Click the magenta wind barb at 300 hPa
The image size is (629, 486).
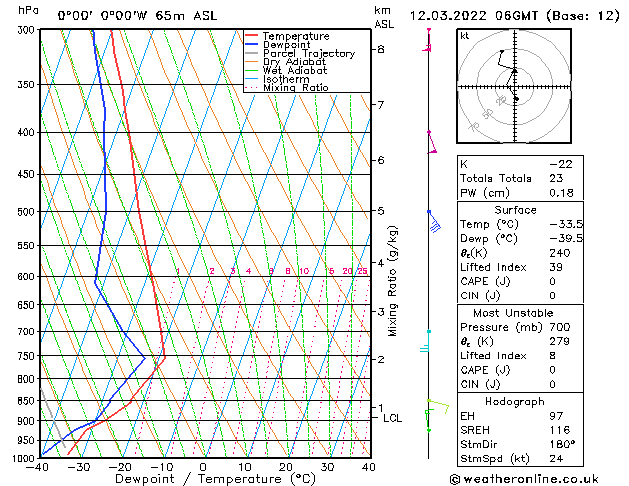(x=428, y=40)
